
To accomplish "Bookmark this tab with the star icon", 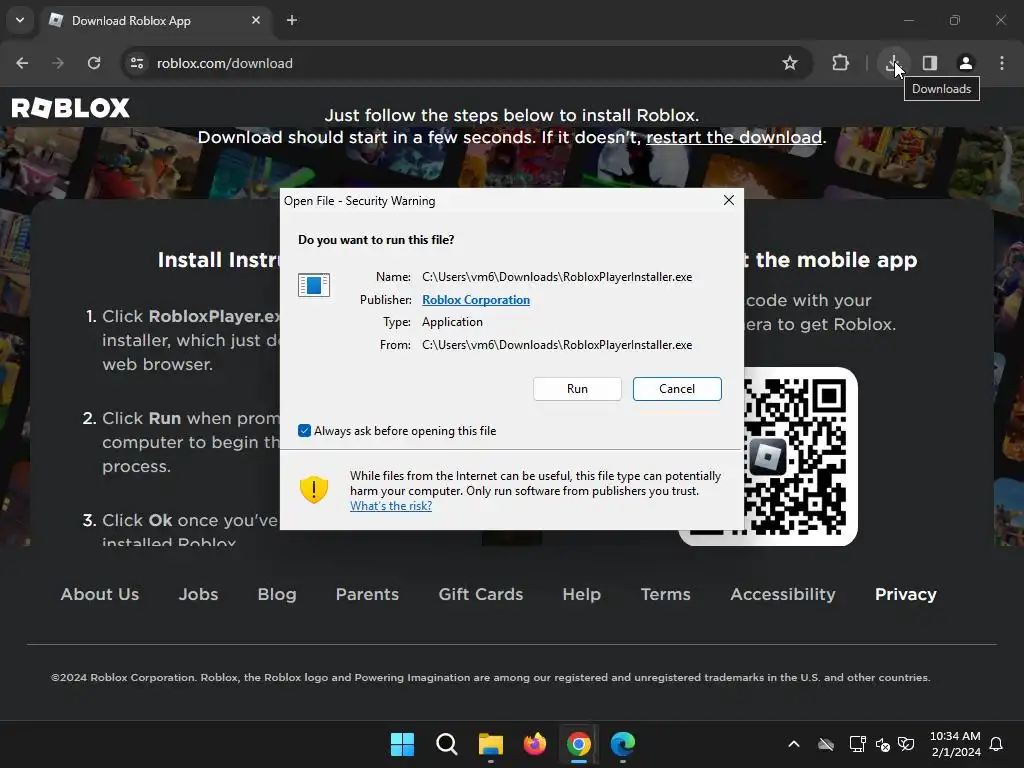I will (790, 63).
